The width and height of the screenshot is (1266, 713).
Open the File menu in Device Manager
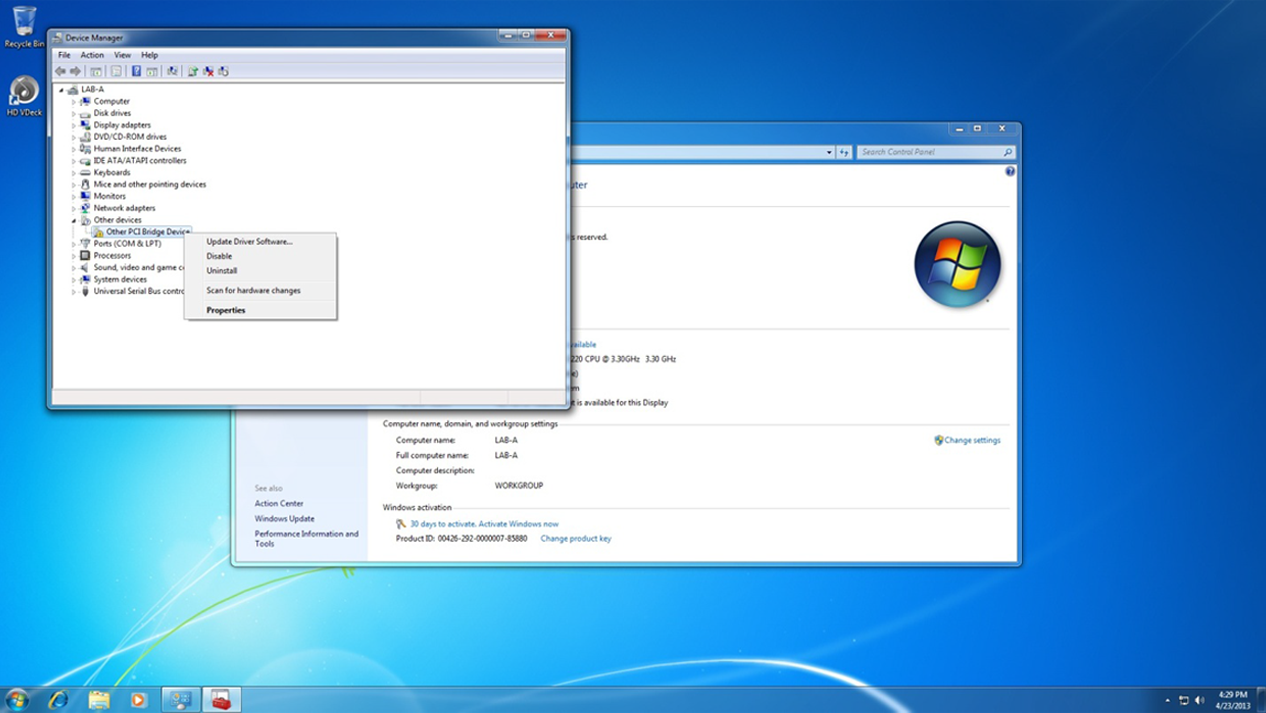click(x=64, y=55)
